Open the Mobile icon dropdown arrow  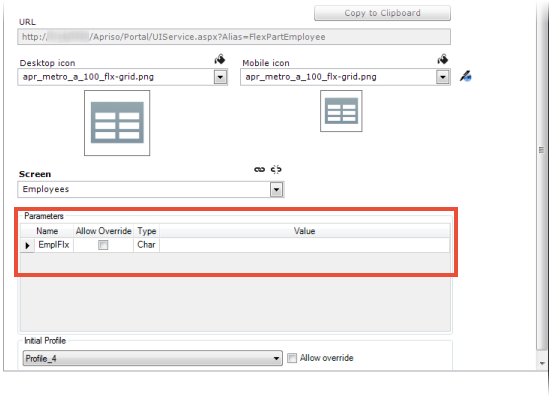(443, 77)
